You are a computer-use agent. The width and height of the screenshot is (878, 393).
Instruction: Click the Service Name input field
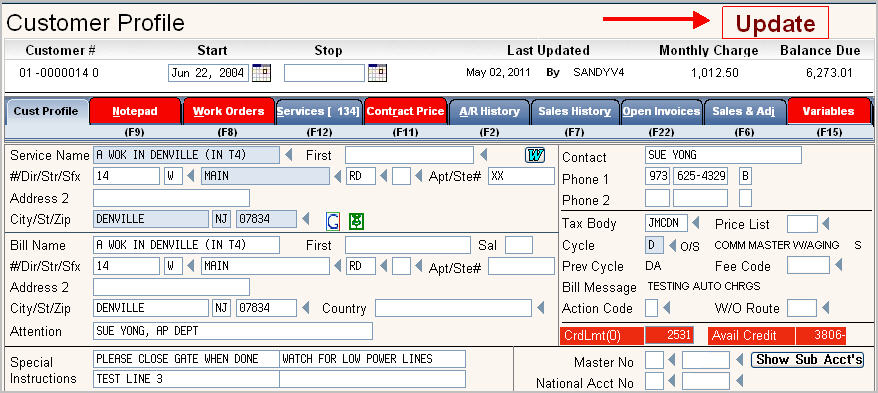pos(186,155)
